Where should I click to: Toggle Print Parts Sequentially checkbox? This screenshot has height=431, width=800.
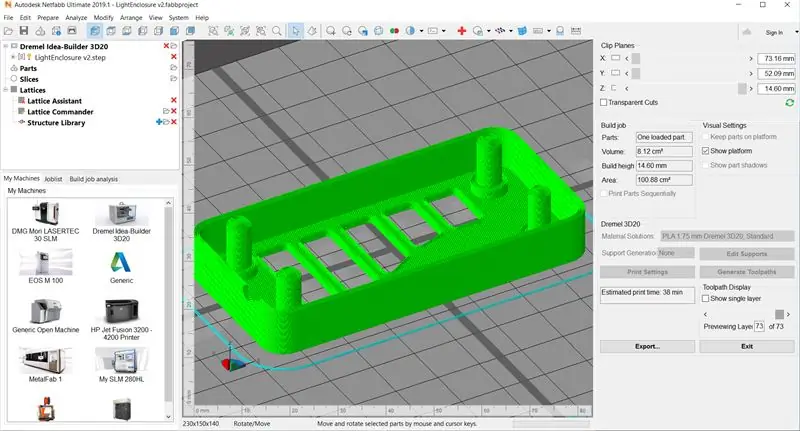(604, 194)
